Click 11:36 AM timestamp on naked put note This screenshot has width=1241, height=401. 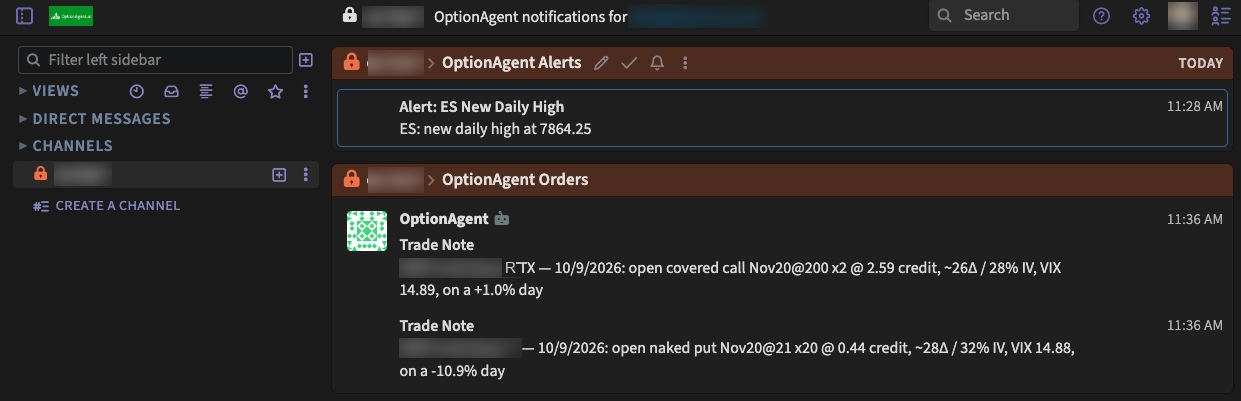1194,325
